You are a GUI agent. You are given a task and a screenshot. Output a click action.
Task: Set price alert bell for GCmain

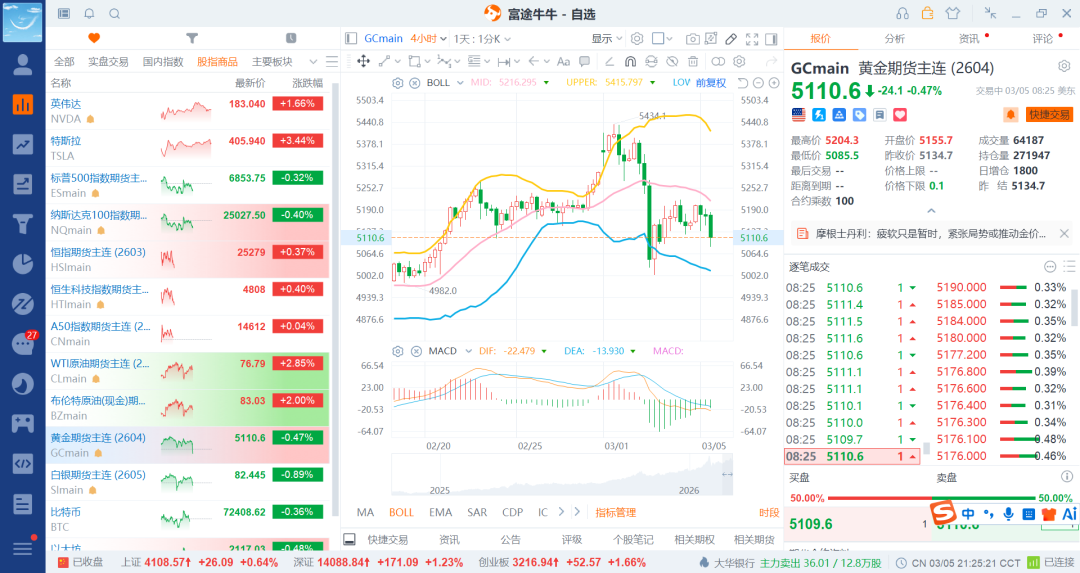coord(1010,114)
